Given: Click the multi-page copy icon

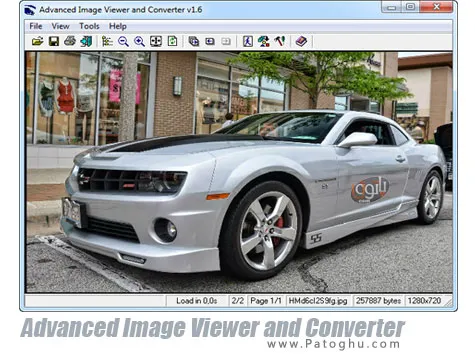Looking at the screenshot, I should [194, 41].
